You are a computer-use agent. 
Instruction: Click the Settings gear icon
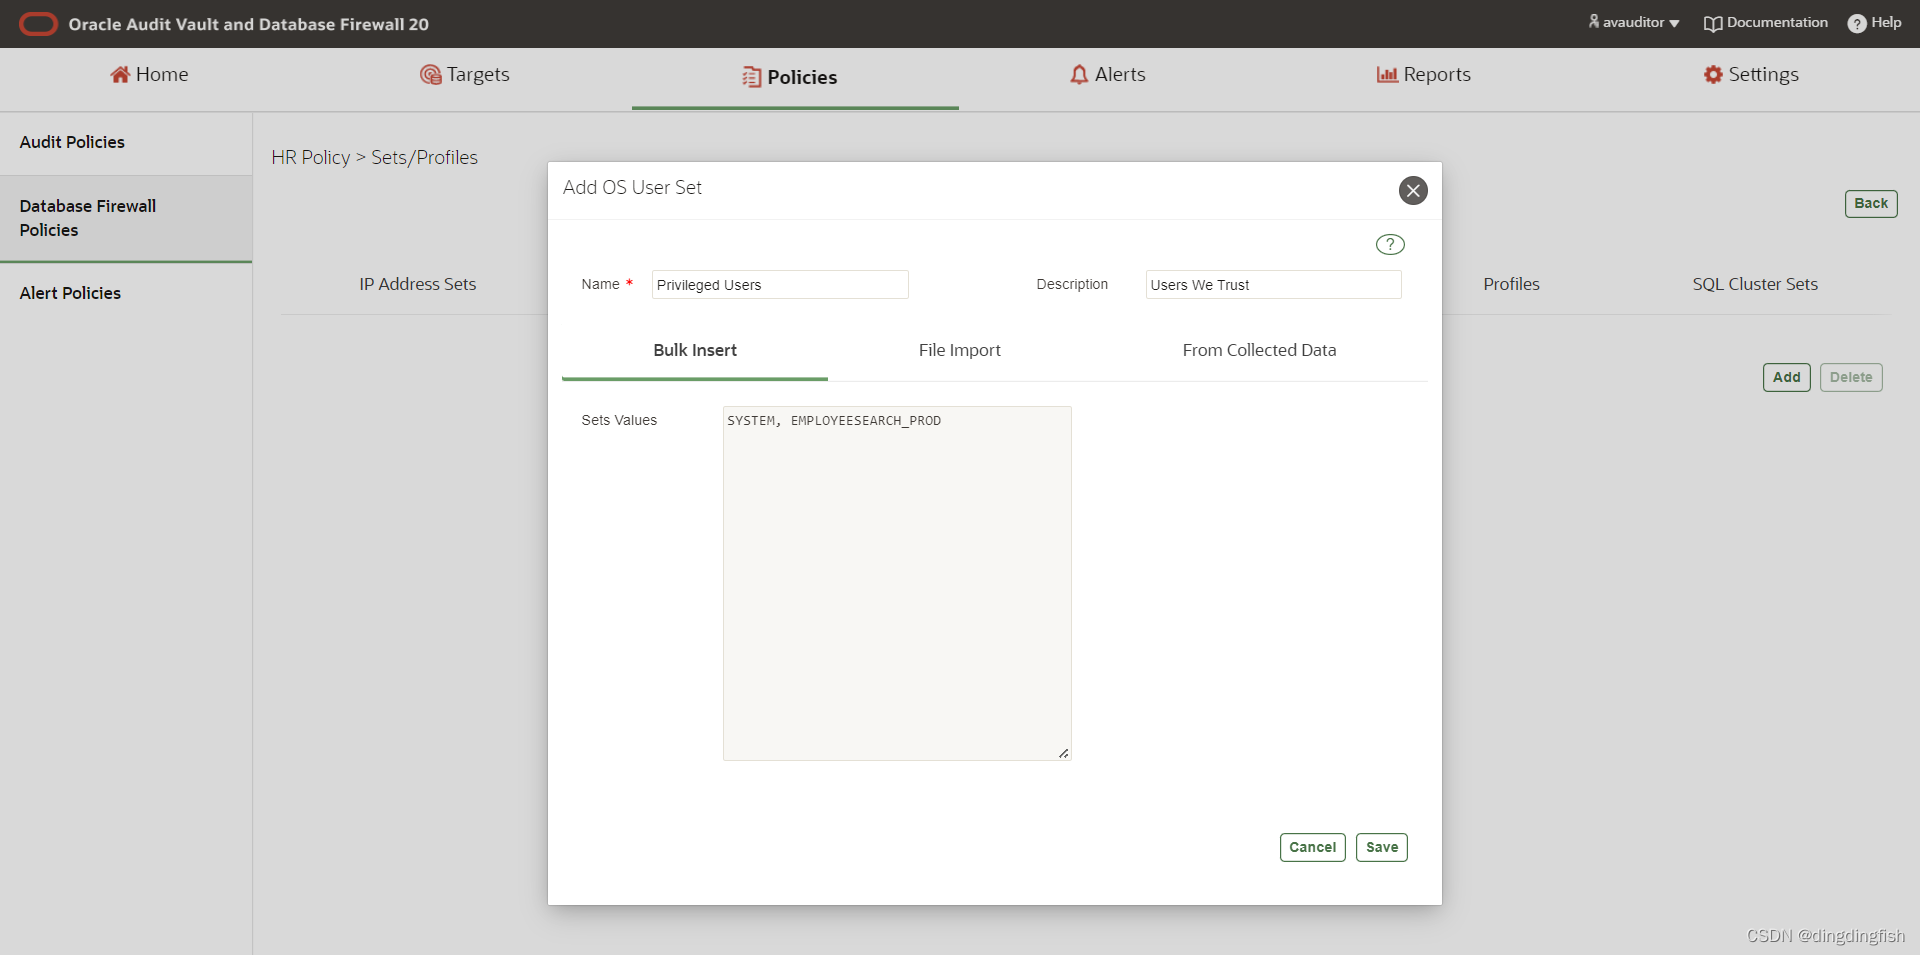pos(1713,75)
